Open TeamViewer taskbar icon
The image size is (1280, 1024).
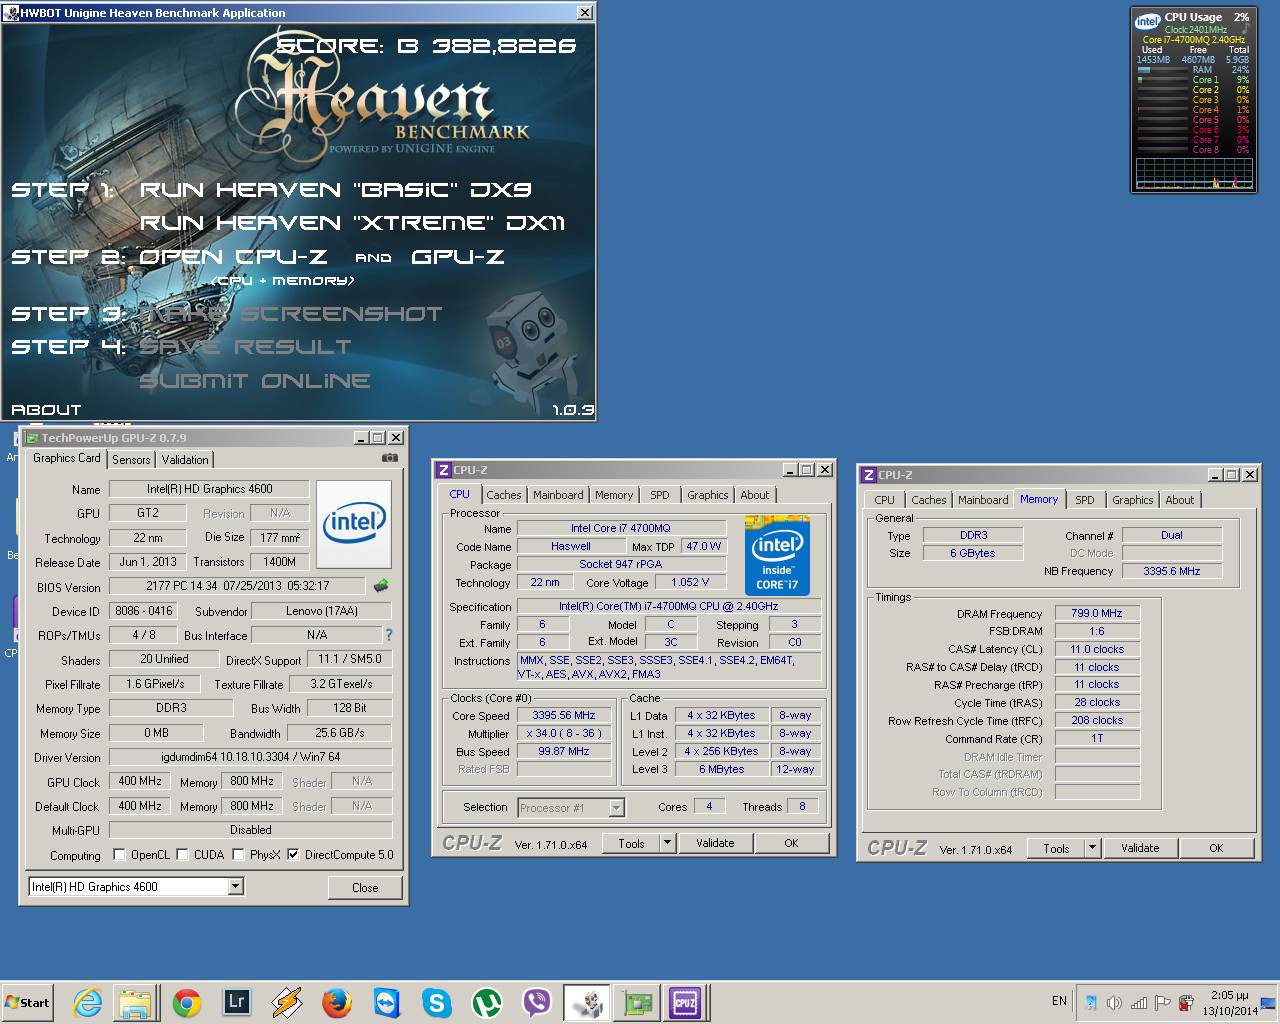(386, 1002)
